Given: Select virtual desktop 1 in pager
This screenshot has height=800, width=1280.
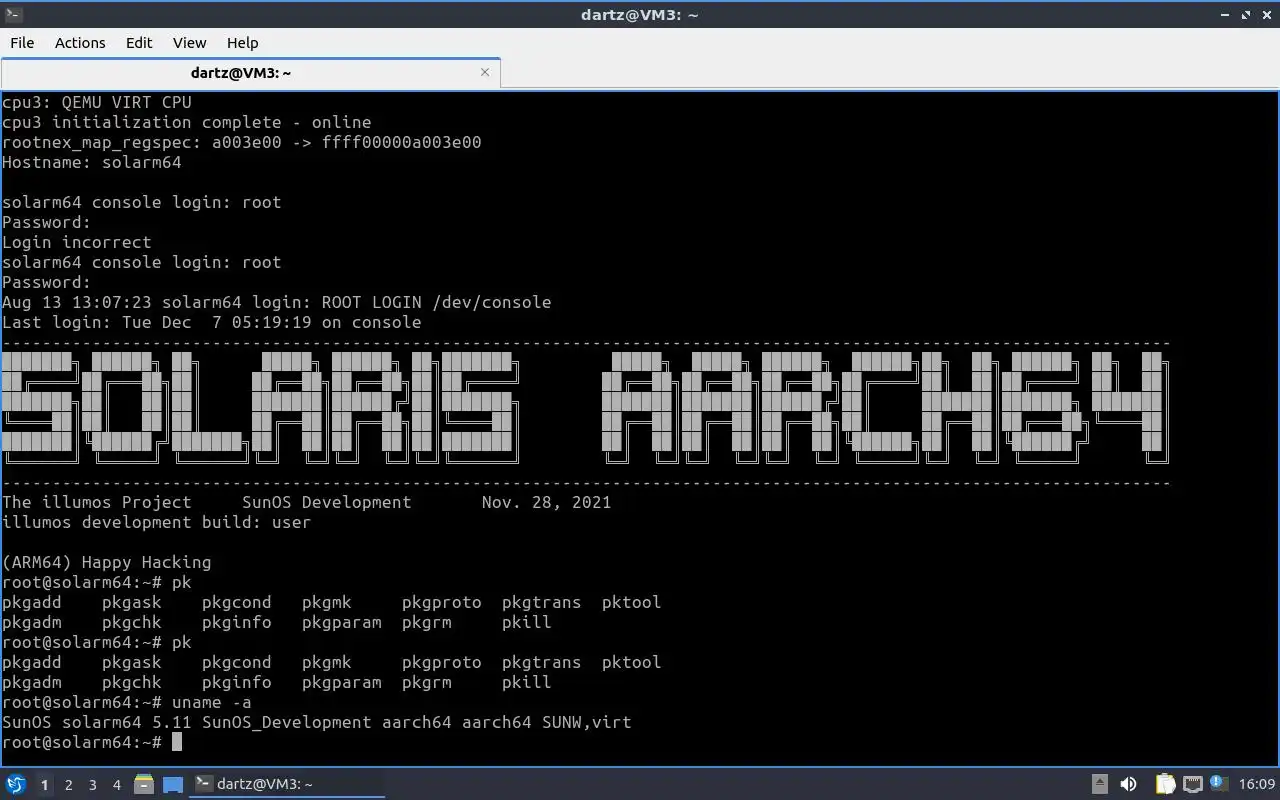Looking at the screenshot, I should (x=44, y=785).
